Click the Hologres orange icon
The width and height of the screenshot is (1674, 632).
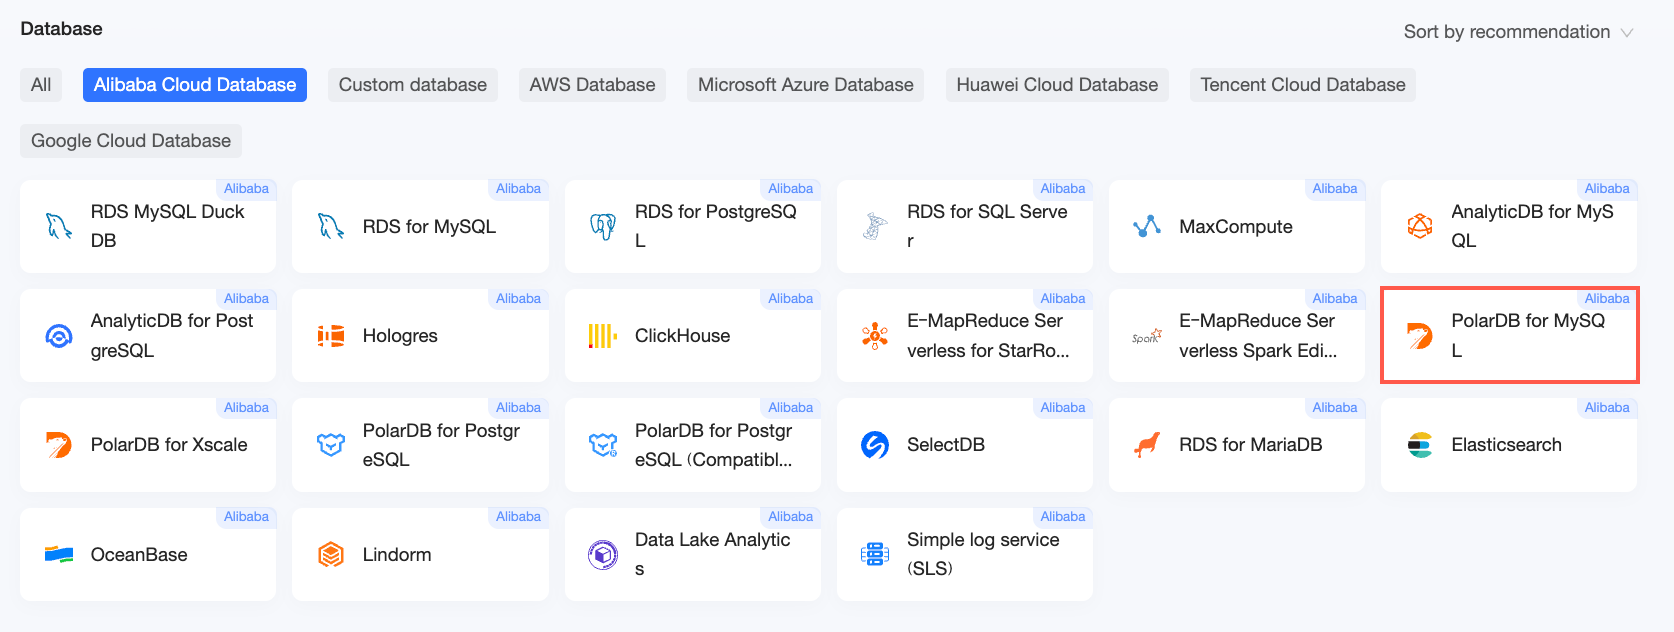(x=331, y=336)
